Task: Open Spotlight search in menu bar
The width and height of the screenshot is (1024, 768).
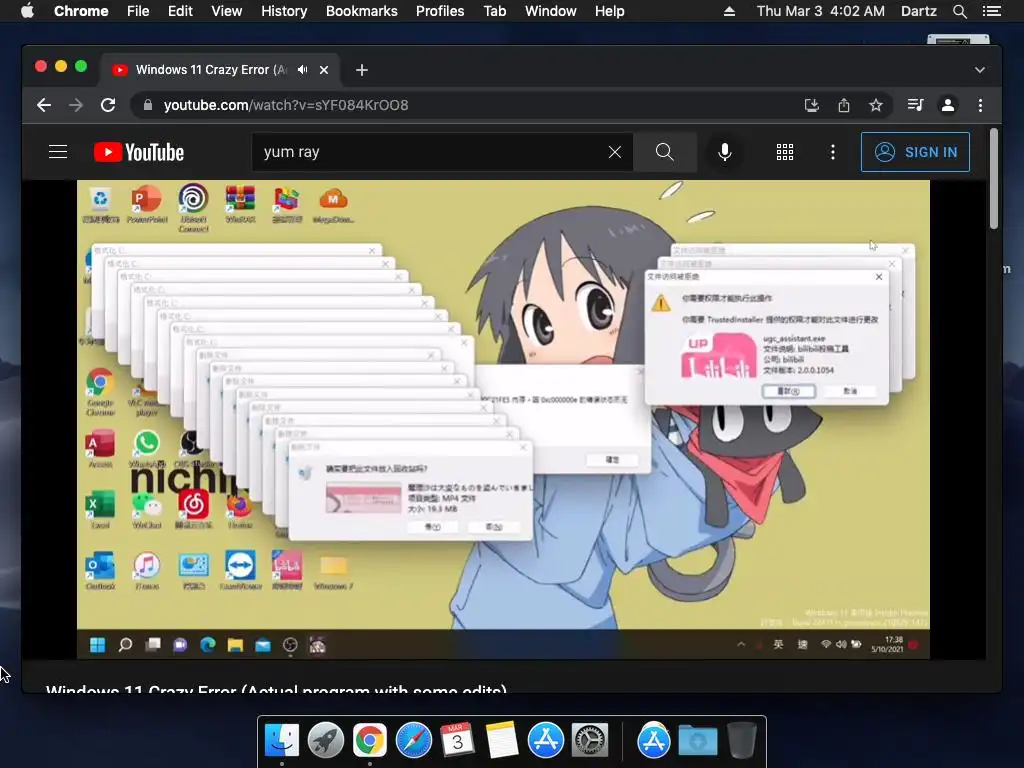Action: [x=959, y=11]
